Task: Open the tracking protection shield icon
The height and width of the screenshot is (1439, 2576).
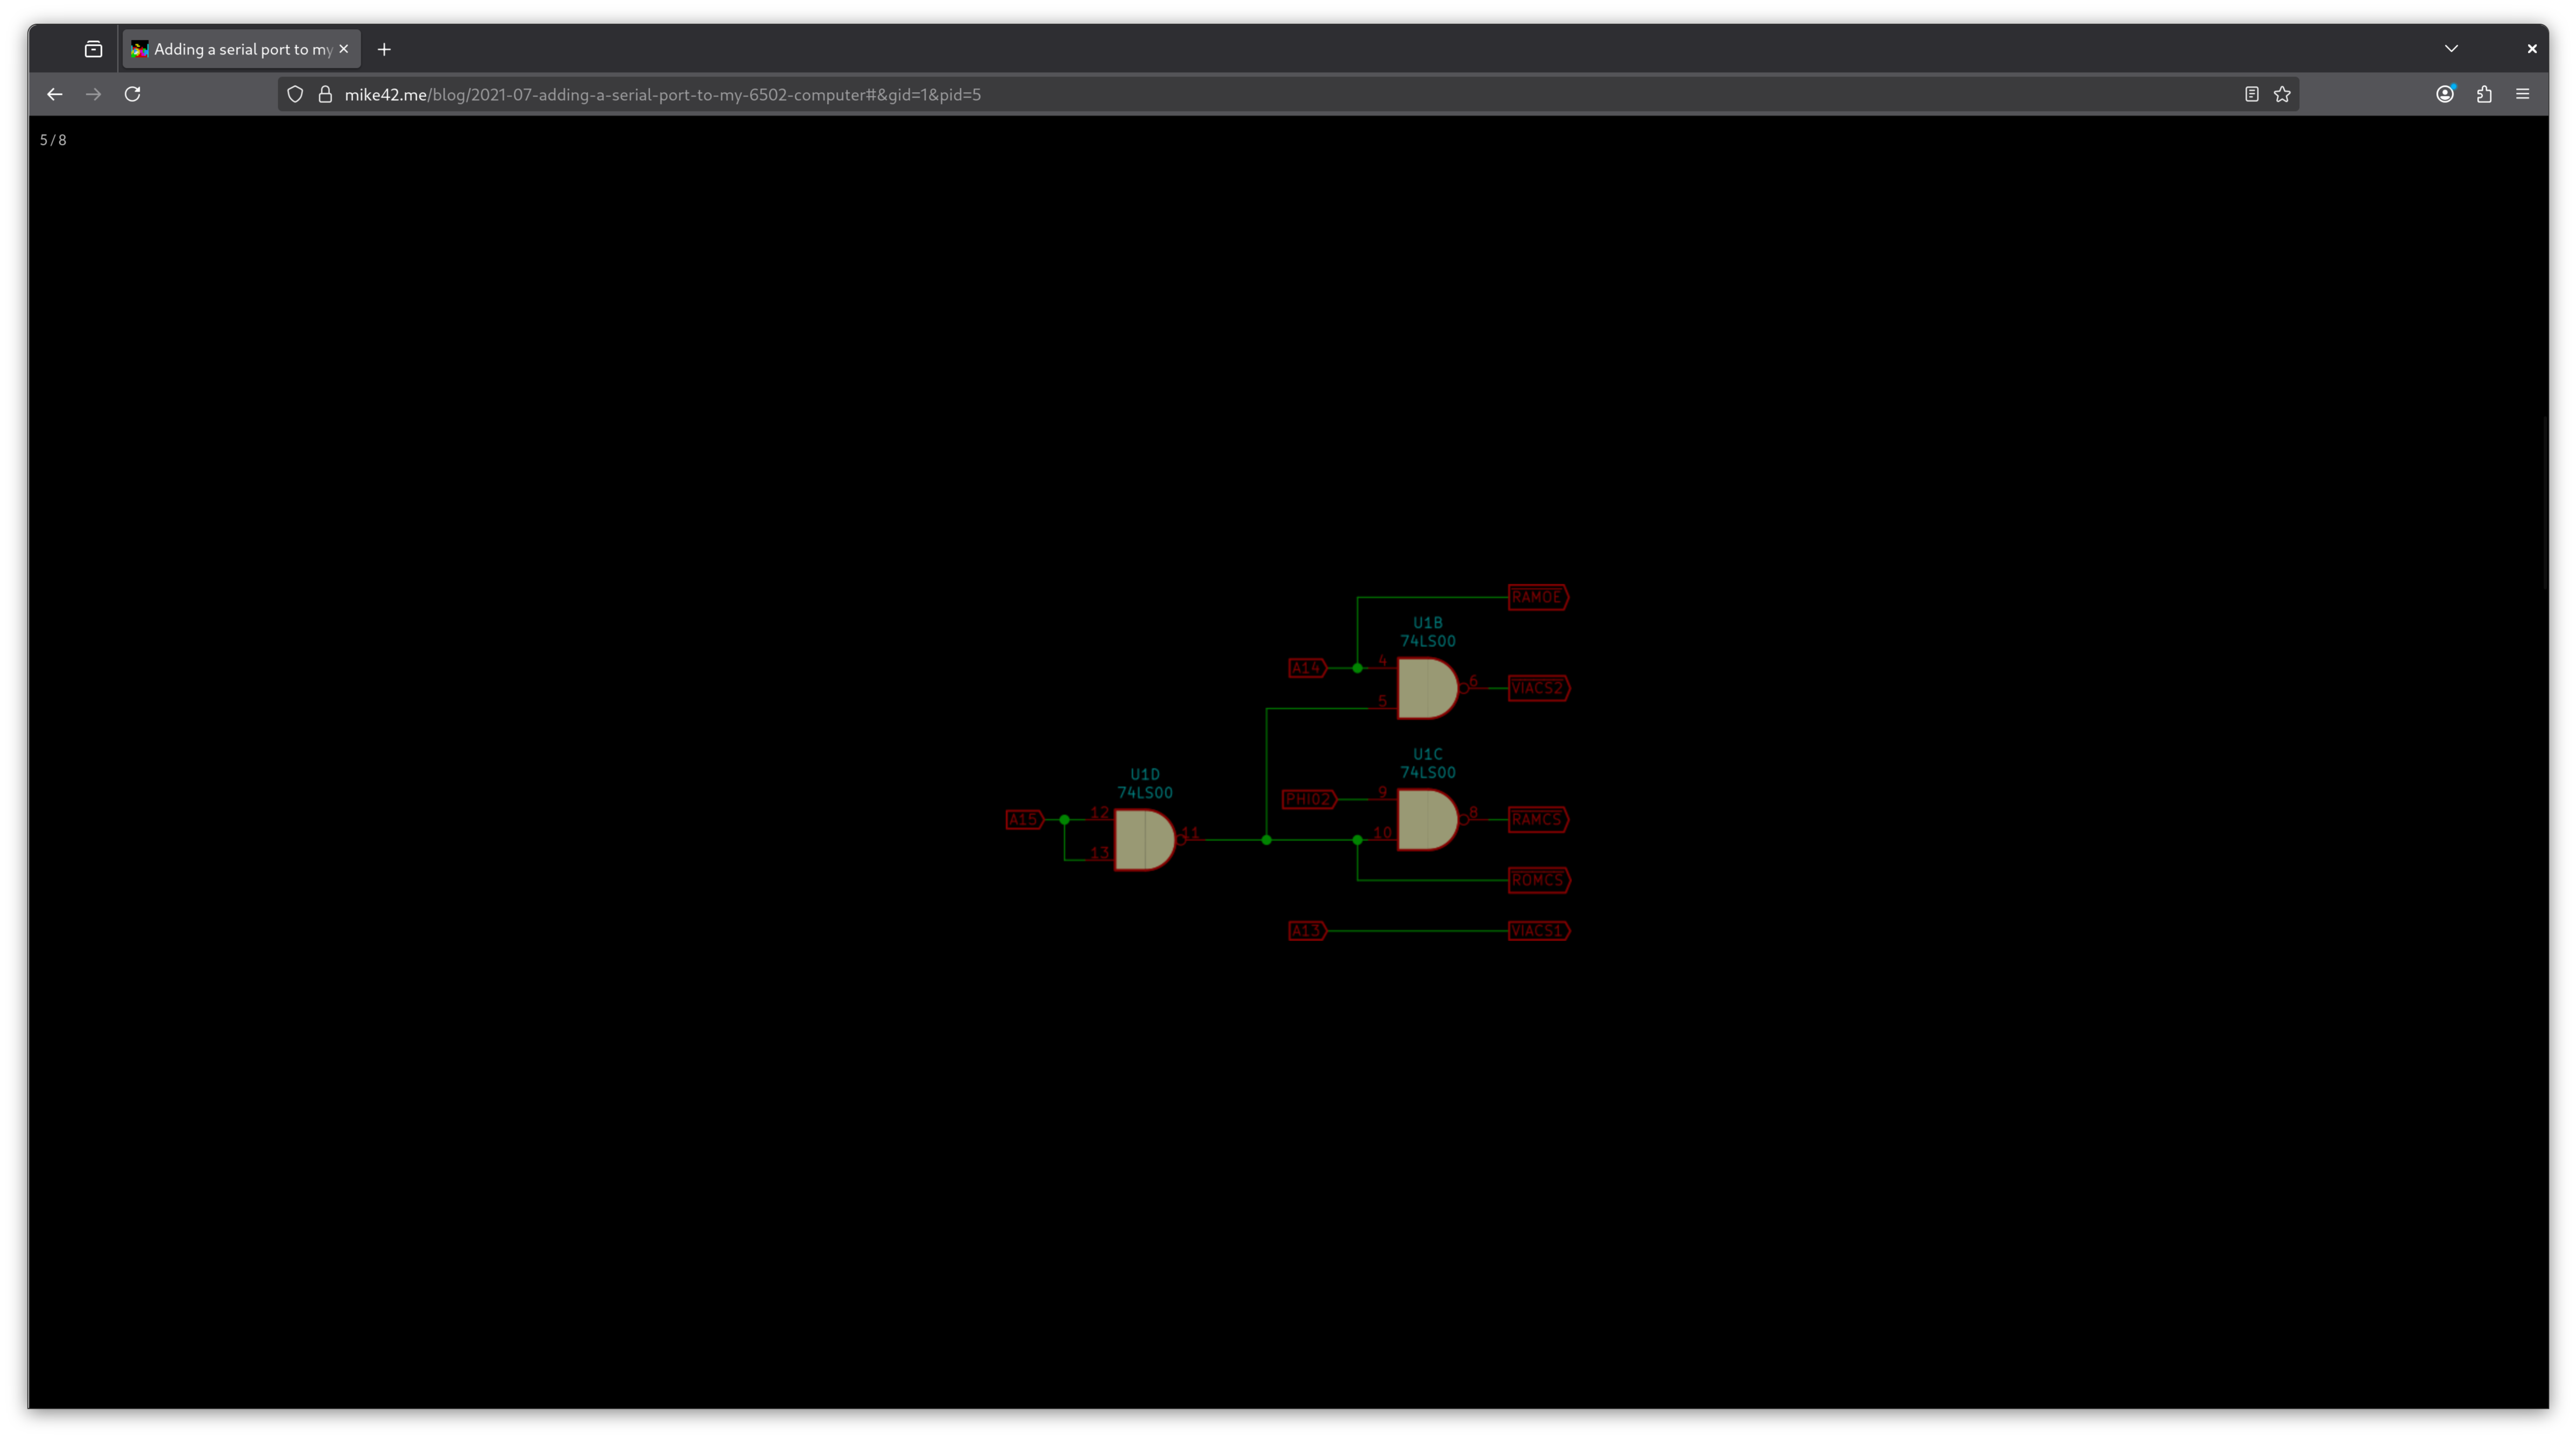Action: point(295,94)
